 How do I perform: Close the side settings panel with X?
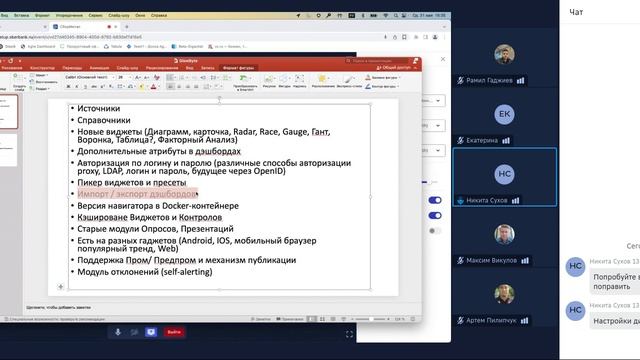click(443, 59)
